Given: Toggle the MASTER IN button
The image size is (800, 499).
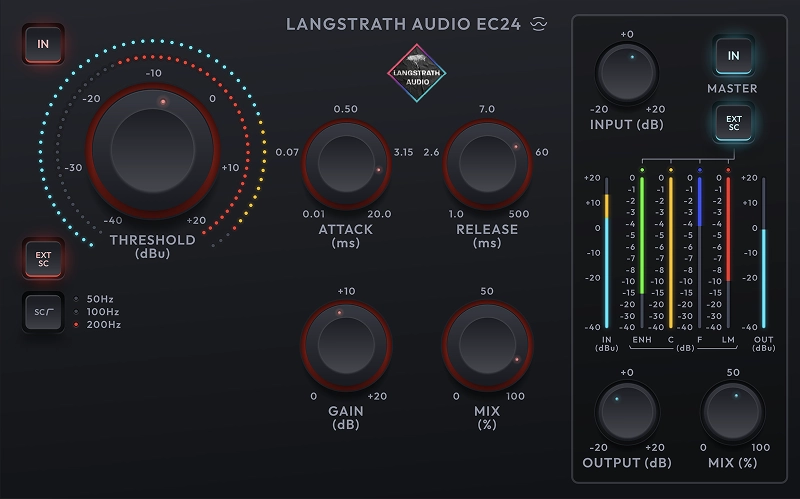Looking at the screenshot, I should pyautogui.click(x=733, y=56).
